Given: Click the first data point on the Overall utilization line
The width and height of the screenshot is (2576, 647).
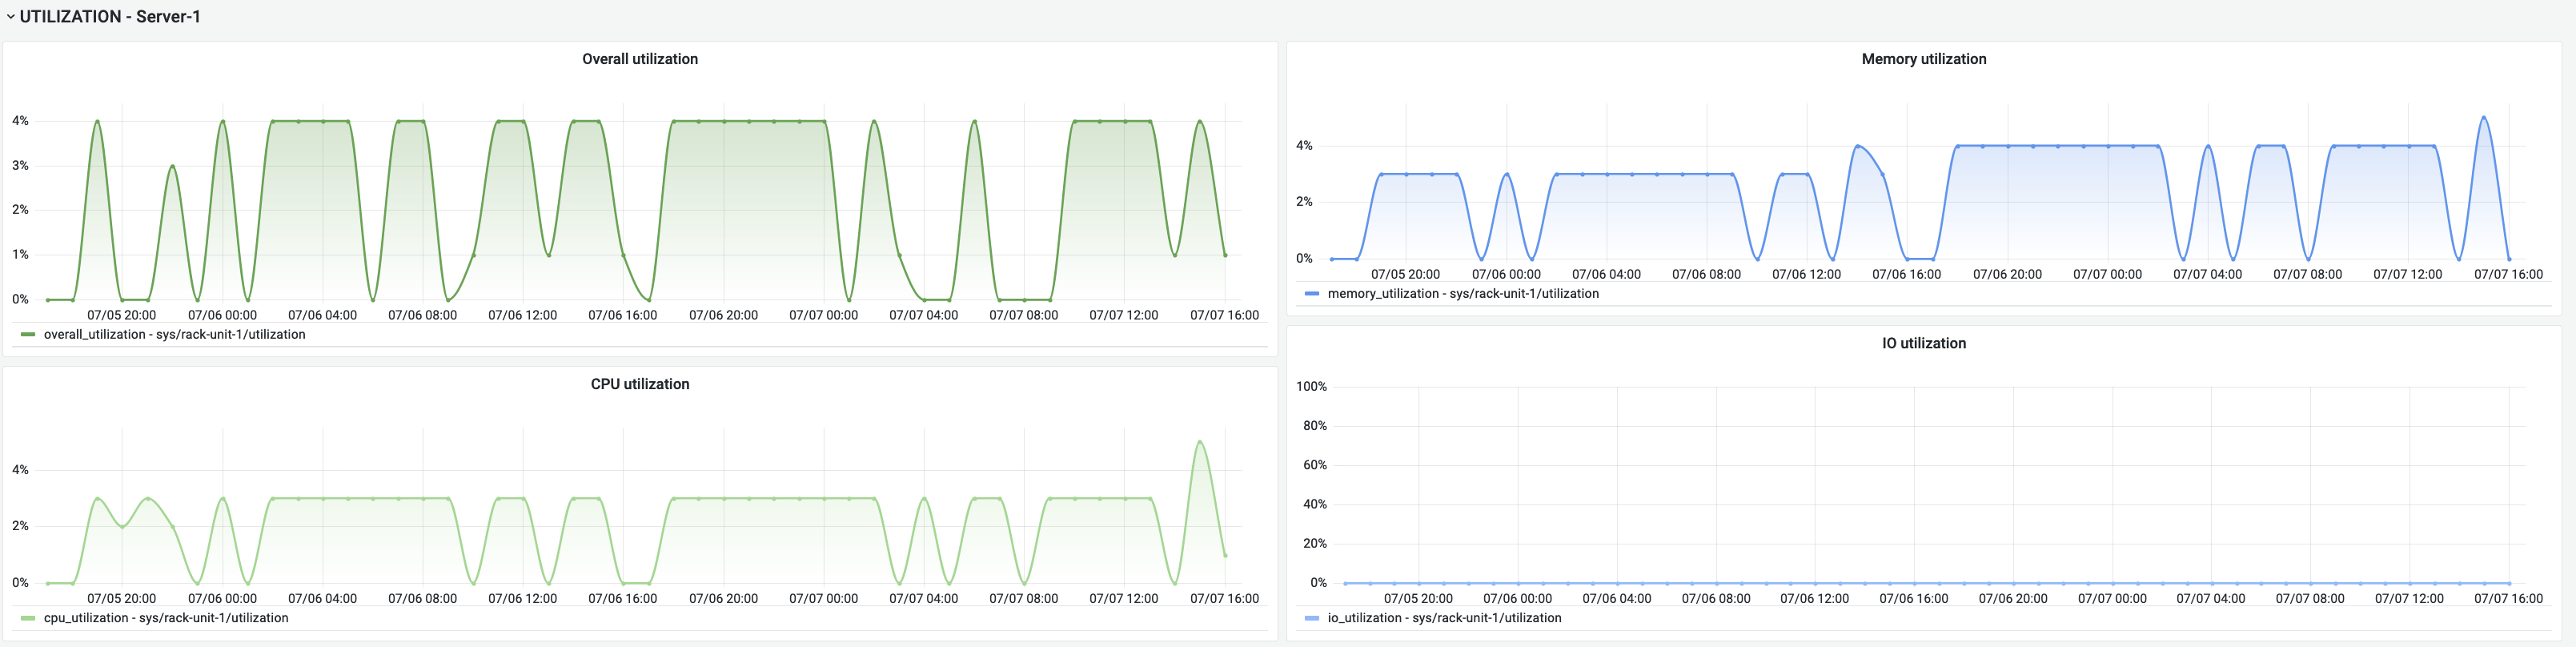Looking at the screenshot, I should click(x=47, y=300).
